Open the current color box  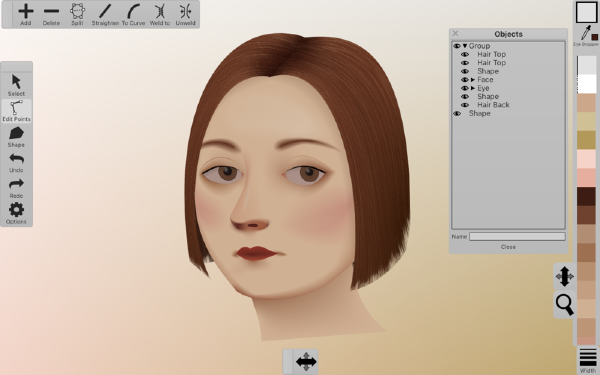click(x=587, y=12)
